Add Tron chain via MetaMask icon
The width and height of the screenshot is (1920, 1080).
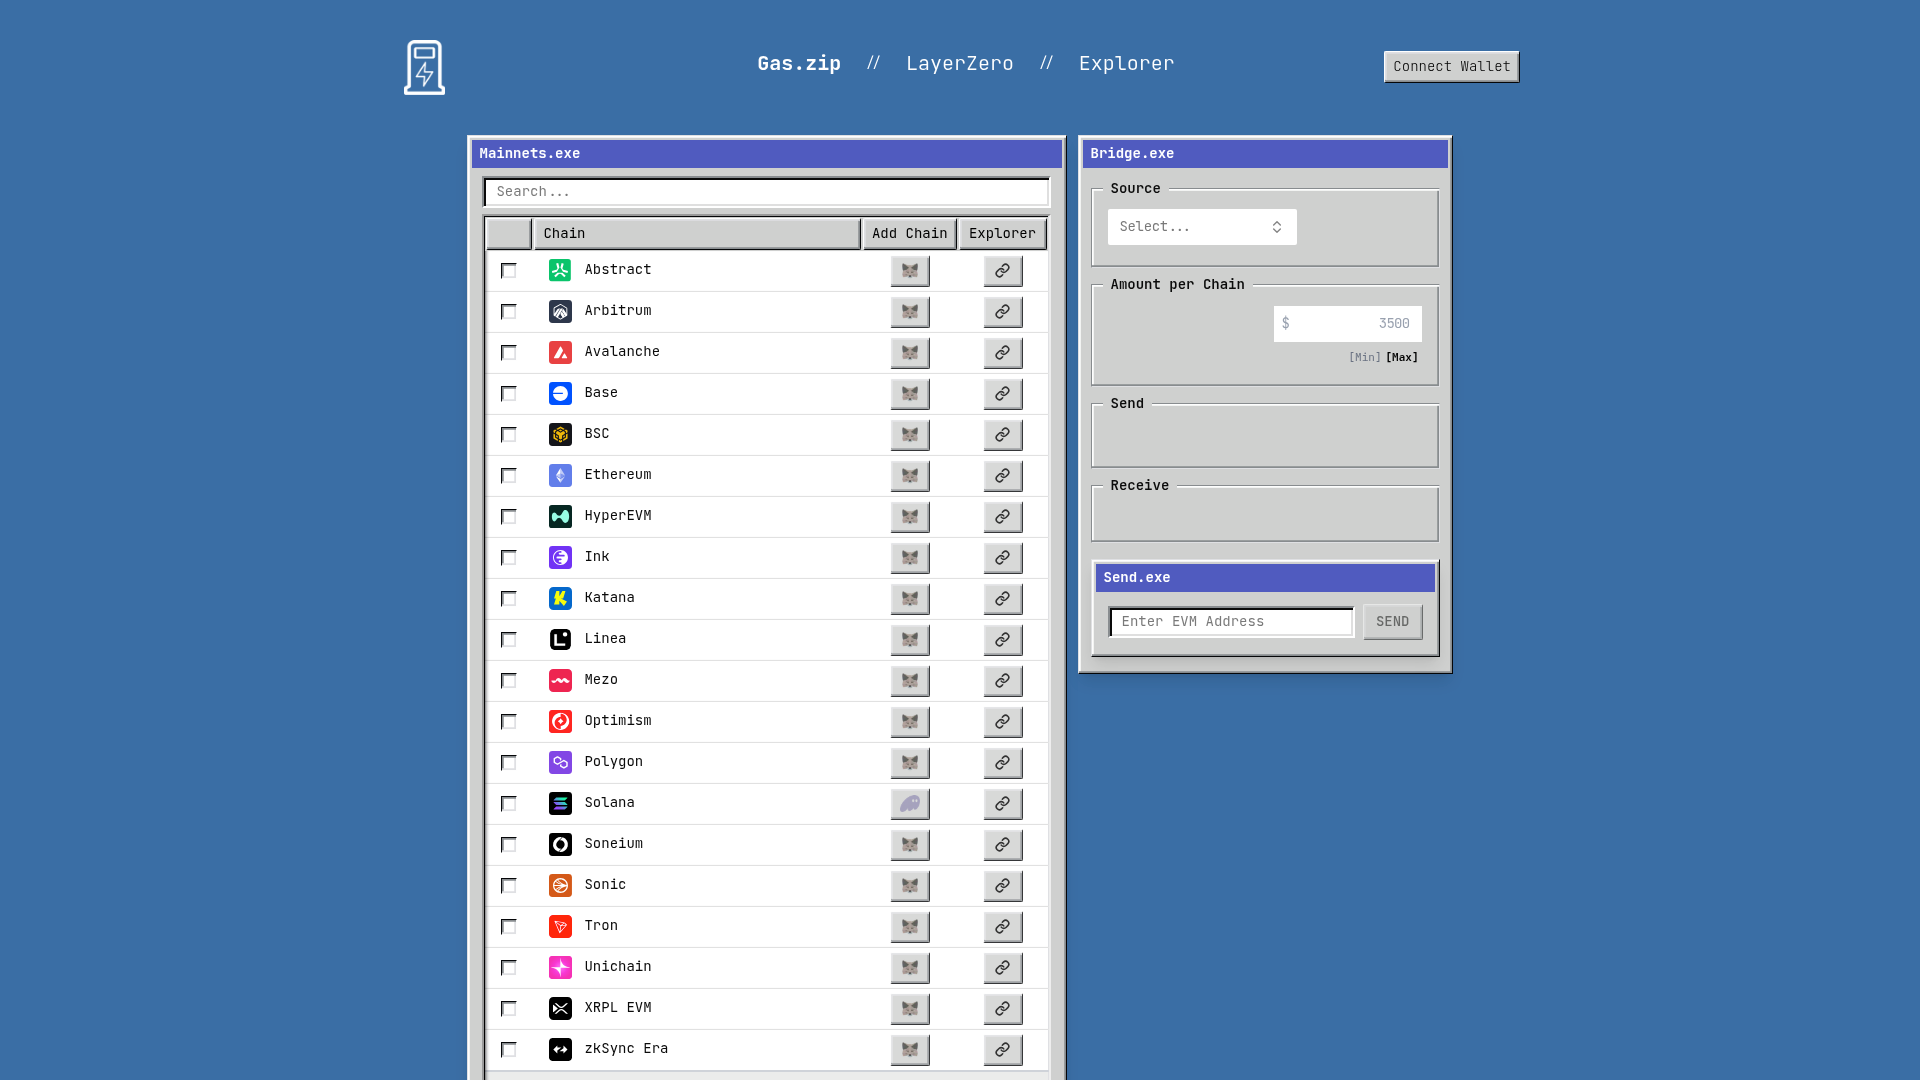click(910, 927)
